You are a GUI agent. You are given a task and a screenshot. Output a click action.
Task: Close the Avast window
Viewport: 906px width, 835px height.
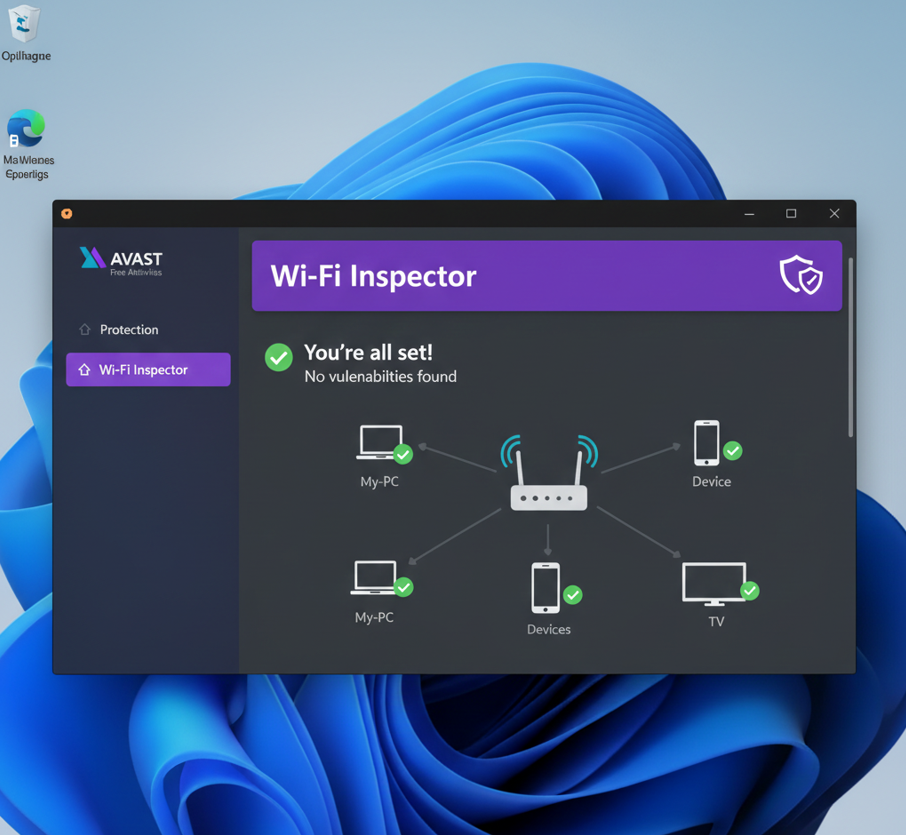(834, 213)
